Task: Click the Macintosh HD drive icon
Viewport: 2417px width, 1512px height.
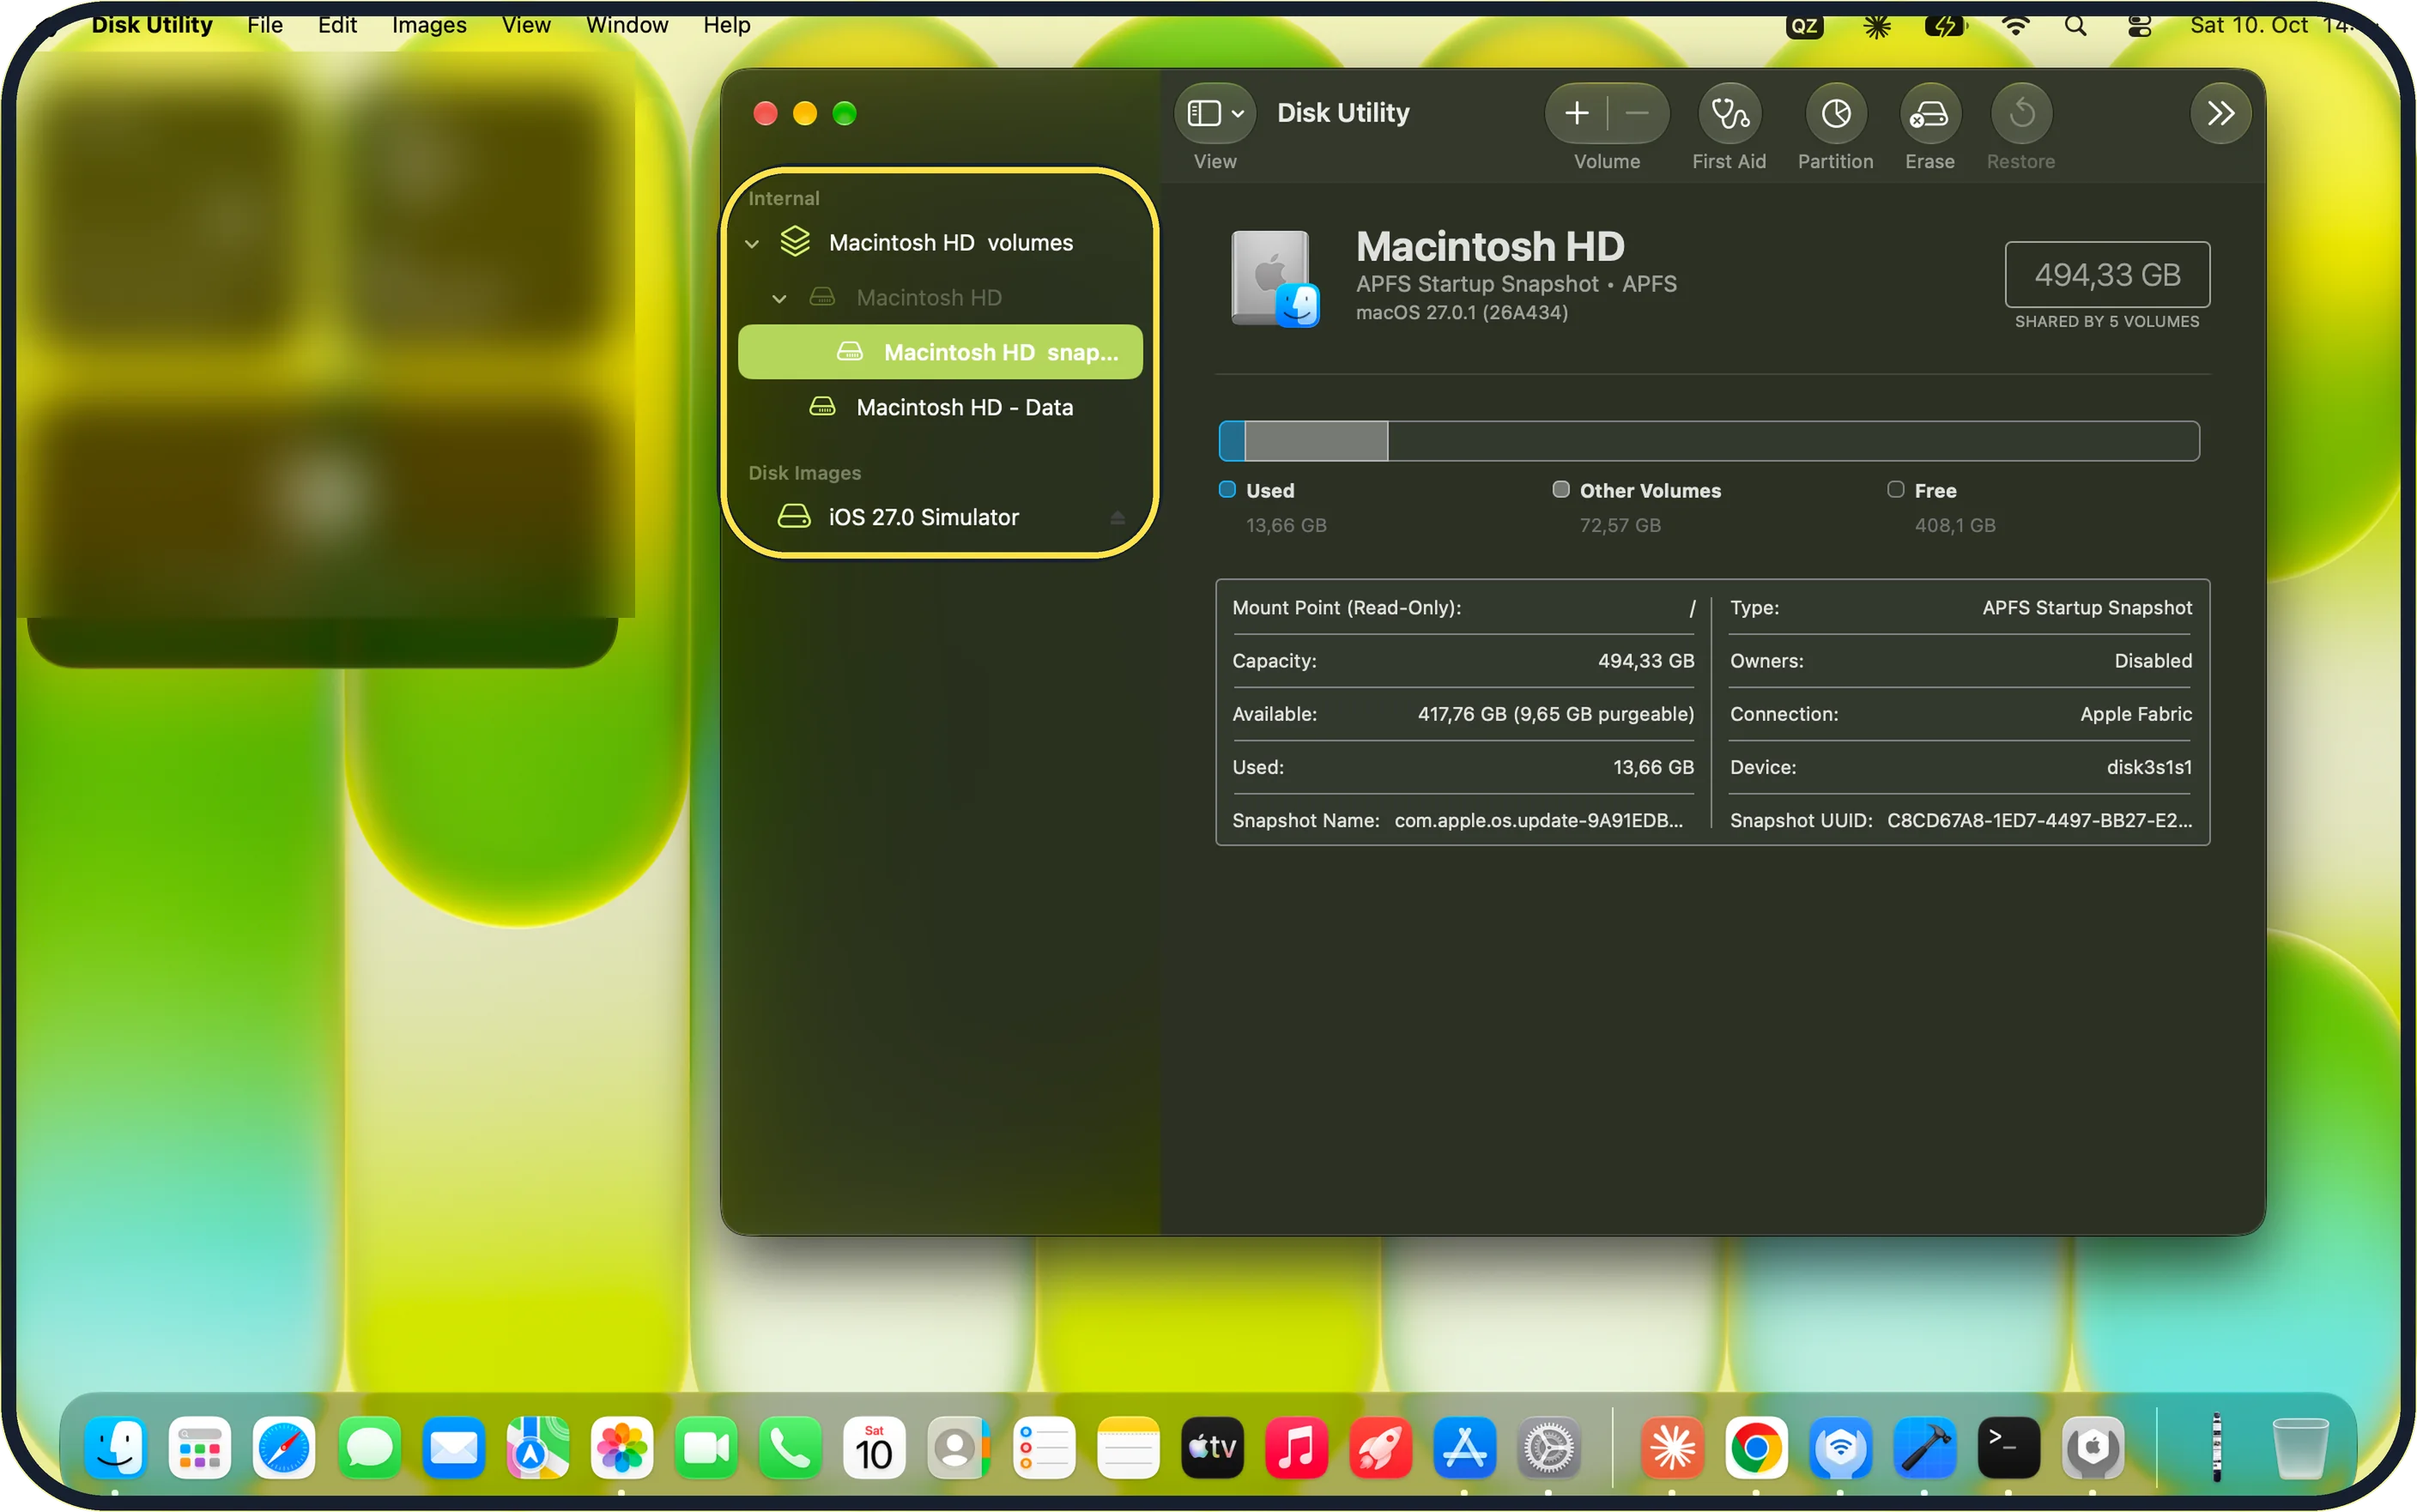Action: coord(1275,278)
